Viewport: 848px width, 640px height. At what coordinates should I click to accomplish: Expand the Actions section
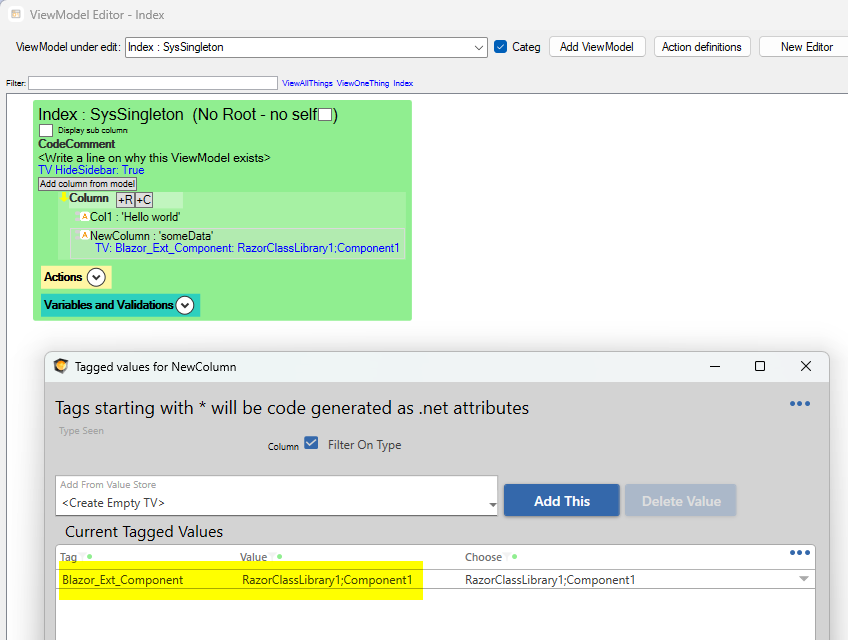[96, 278]
